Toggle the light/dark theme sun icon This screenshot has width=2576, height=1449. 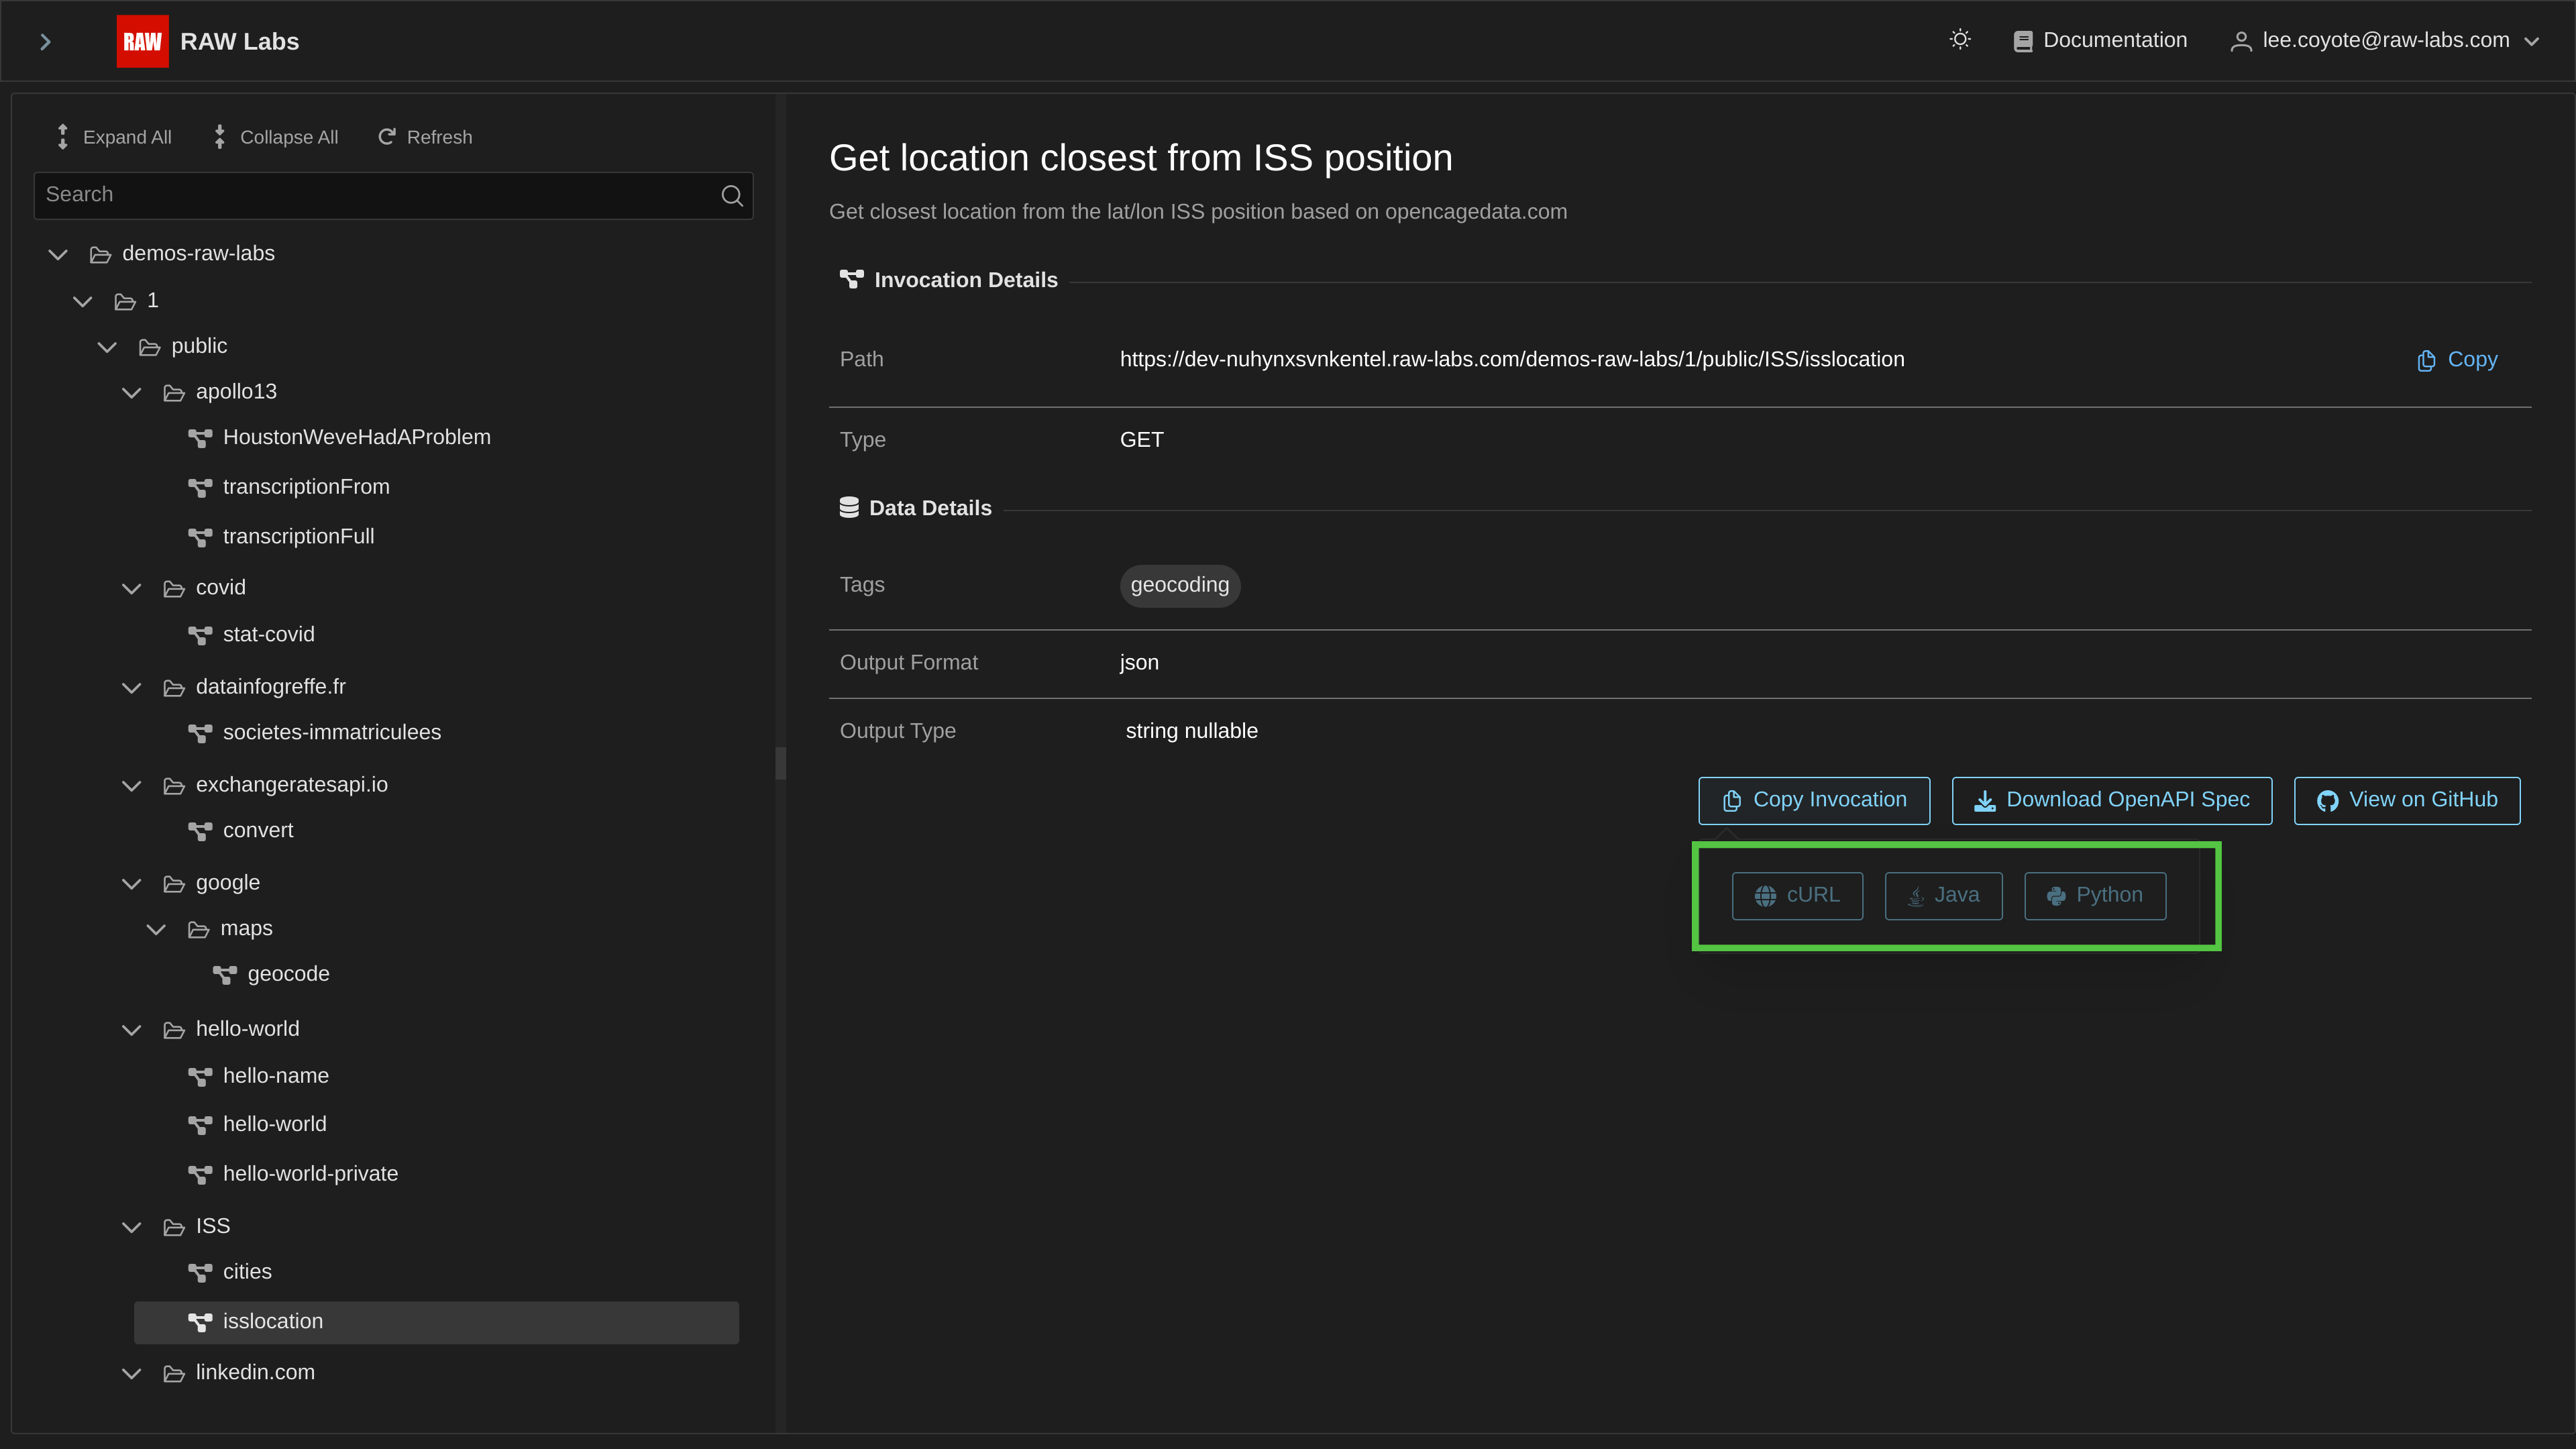click(1960, 40)
